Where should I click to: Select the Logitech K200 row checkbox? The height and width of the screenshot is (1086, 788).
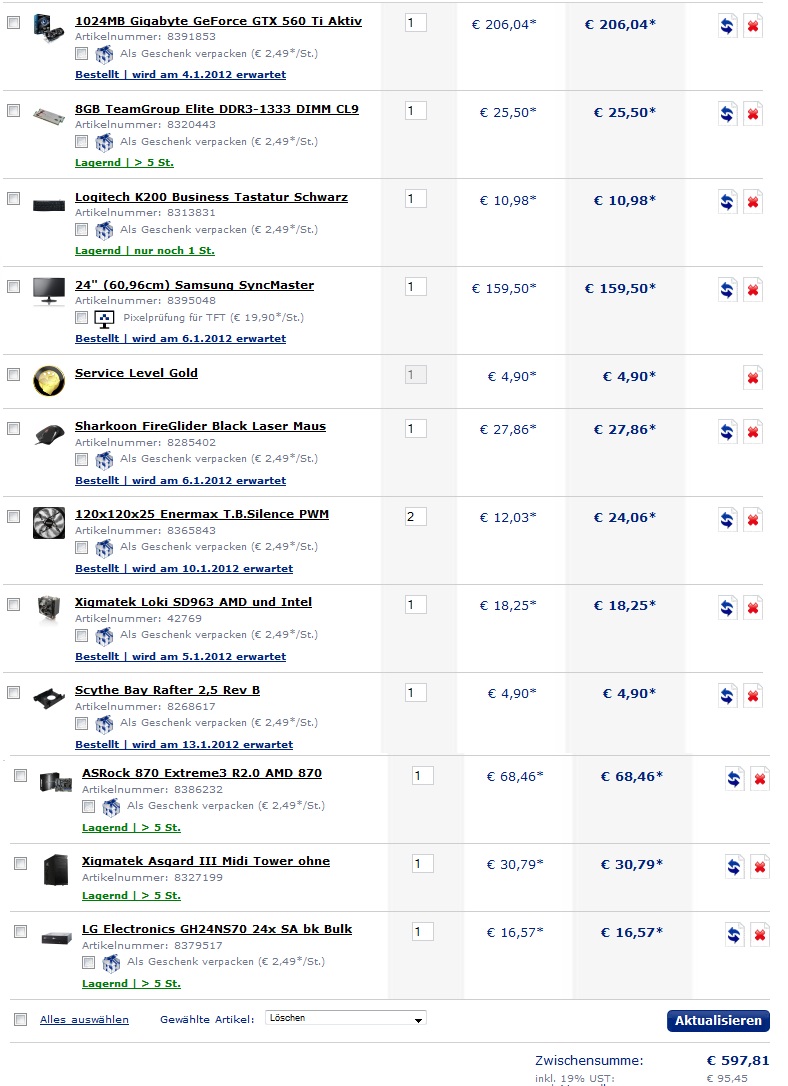tap(13, 198)
